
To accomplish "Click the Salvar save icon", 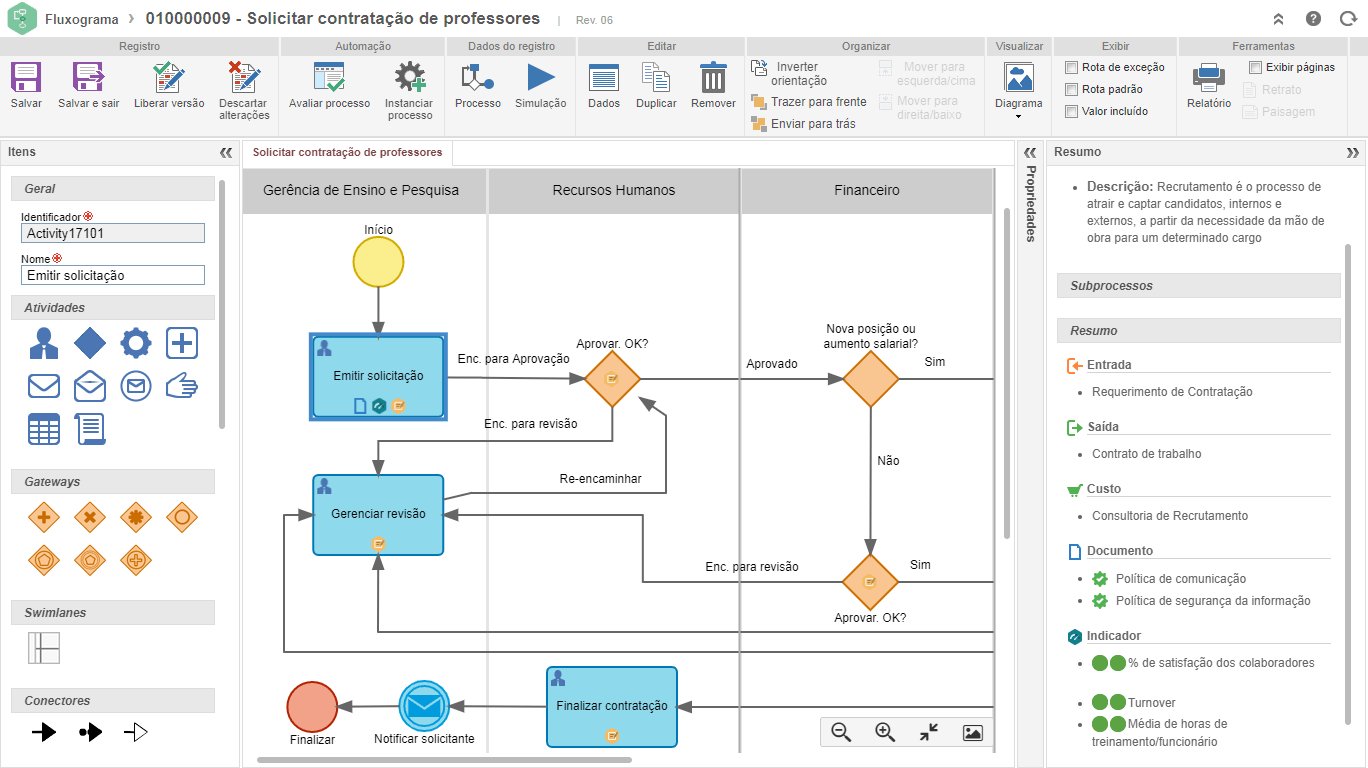I will pos(26,78).
